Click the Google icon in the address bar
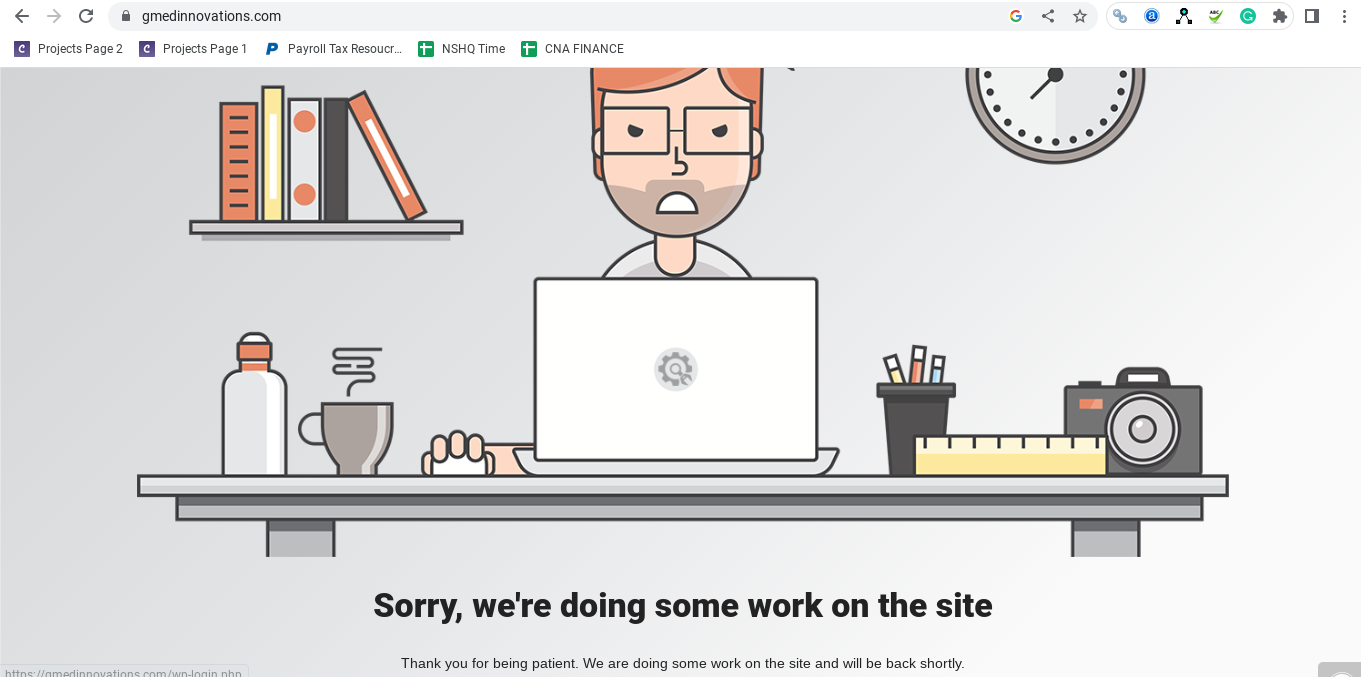This screenshot has width=1361, height=677. pos(1016,16)
